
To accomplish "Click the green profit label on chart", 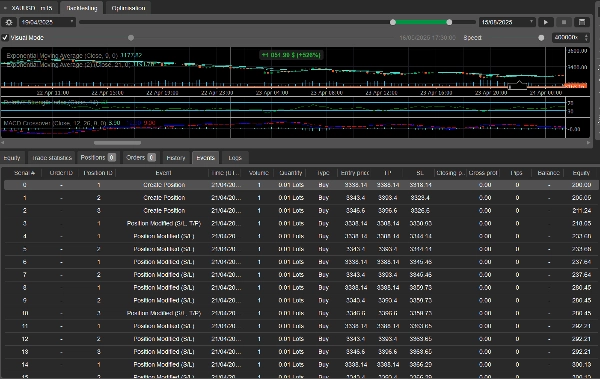I will [x=291, y=55].
